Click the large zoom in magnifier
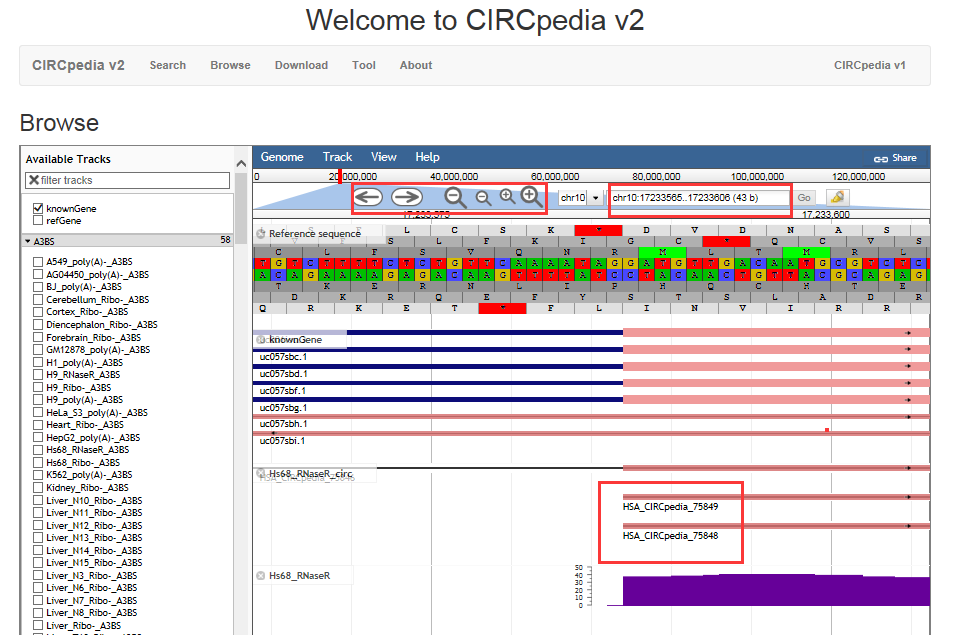 (x=532, y=197)
